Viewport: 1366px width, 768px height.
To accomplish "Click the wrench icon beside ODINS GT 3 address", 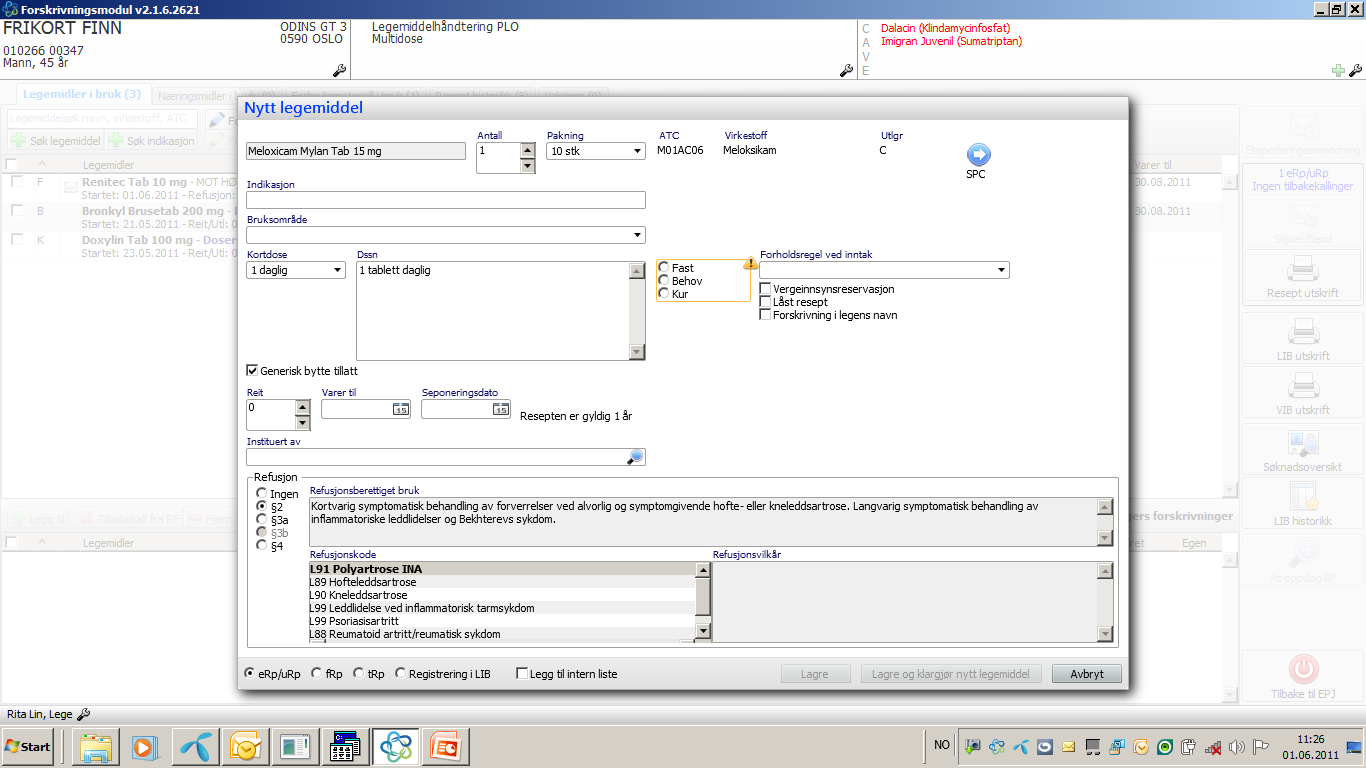I will pyautogui.click(x=339, y=70).
